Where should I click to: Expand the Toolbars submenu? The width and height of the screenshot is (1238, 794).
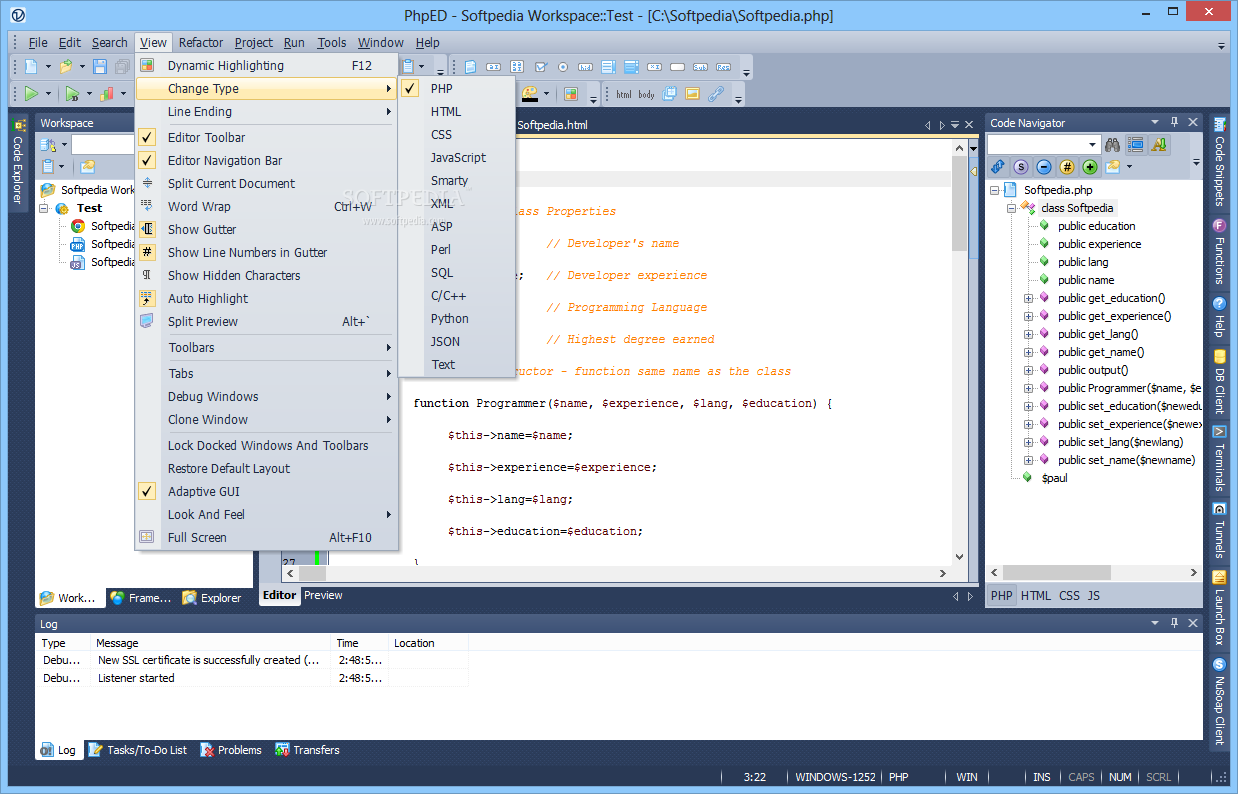tap(267, 348)
